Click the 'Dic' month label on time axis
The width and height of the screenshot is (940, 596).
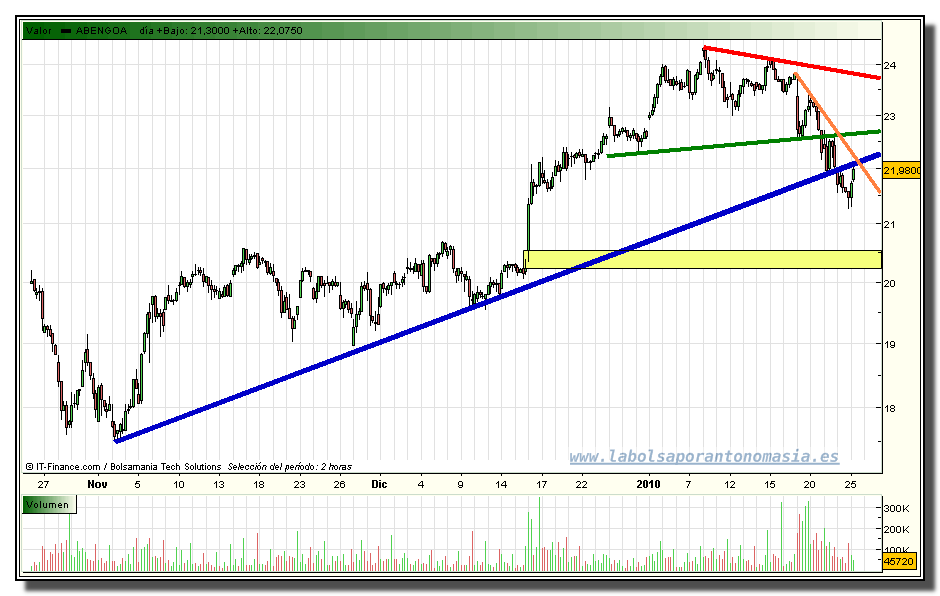[379, 484]
